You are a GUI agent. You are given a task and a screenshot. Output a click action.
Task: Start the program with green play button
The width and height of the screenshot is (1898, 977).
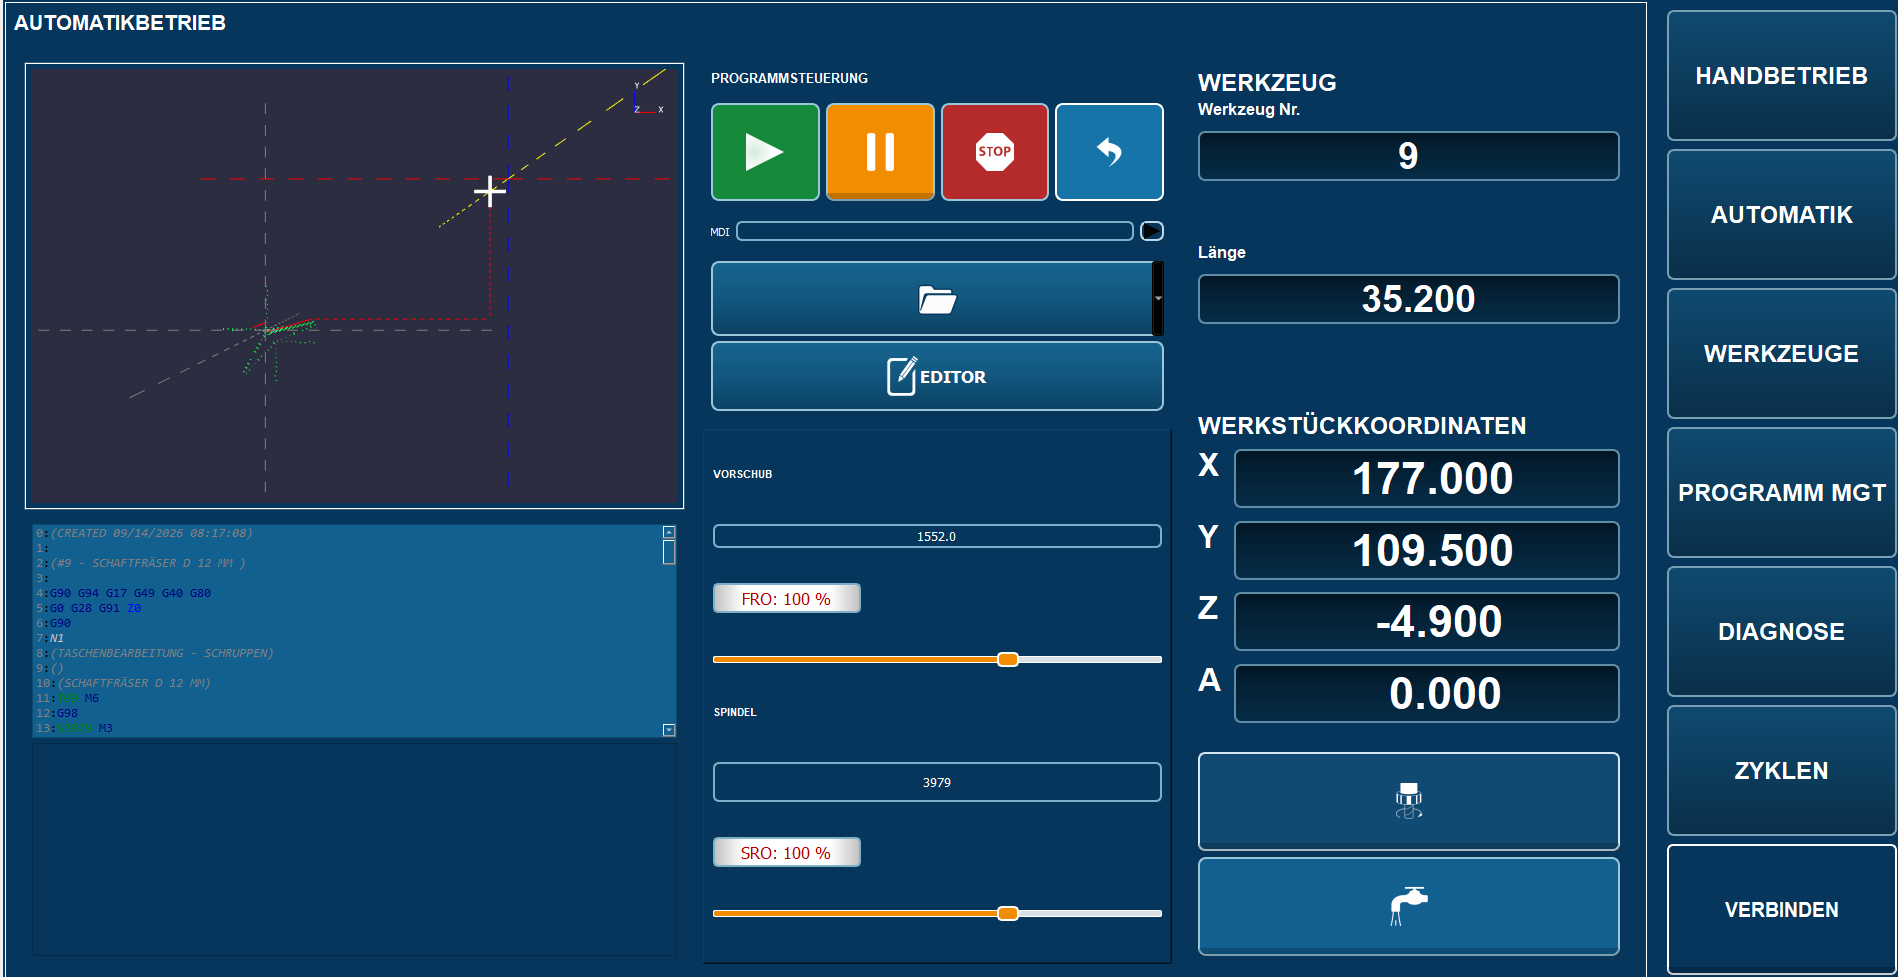[765, 152]
